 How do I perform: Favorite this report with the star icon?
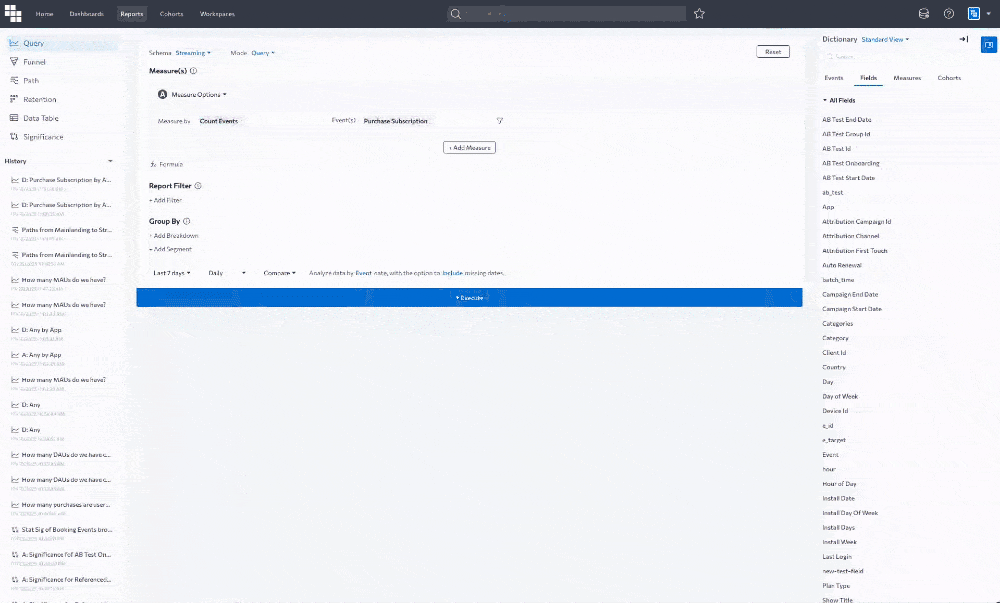click(x=699, y=13)
